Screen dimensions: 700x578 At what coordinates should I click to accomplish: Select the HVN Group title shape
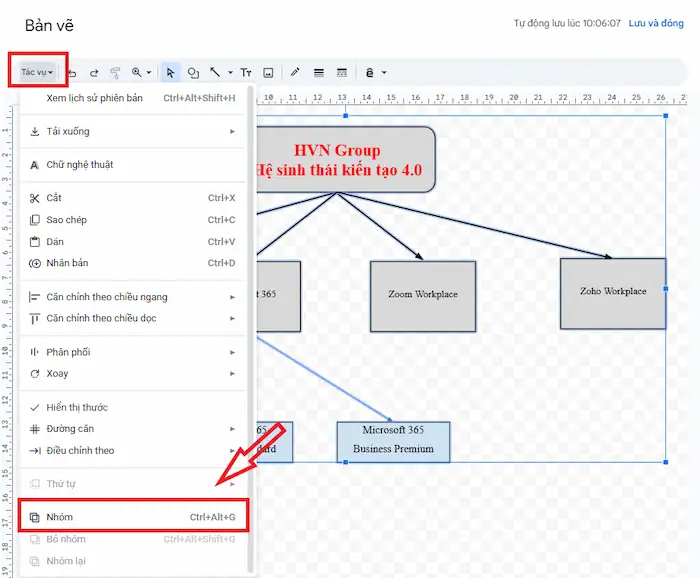[x=346, y=159]
